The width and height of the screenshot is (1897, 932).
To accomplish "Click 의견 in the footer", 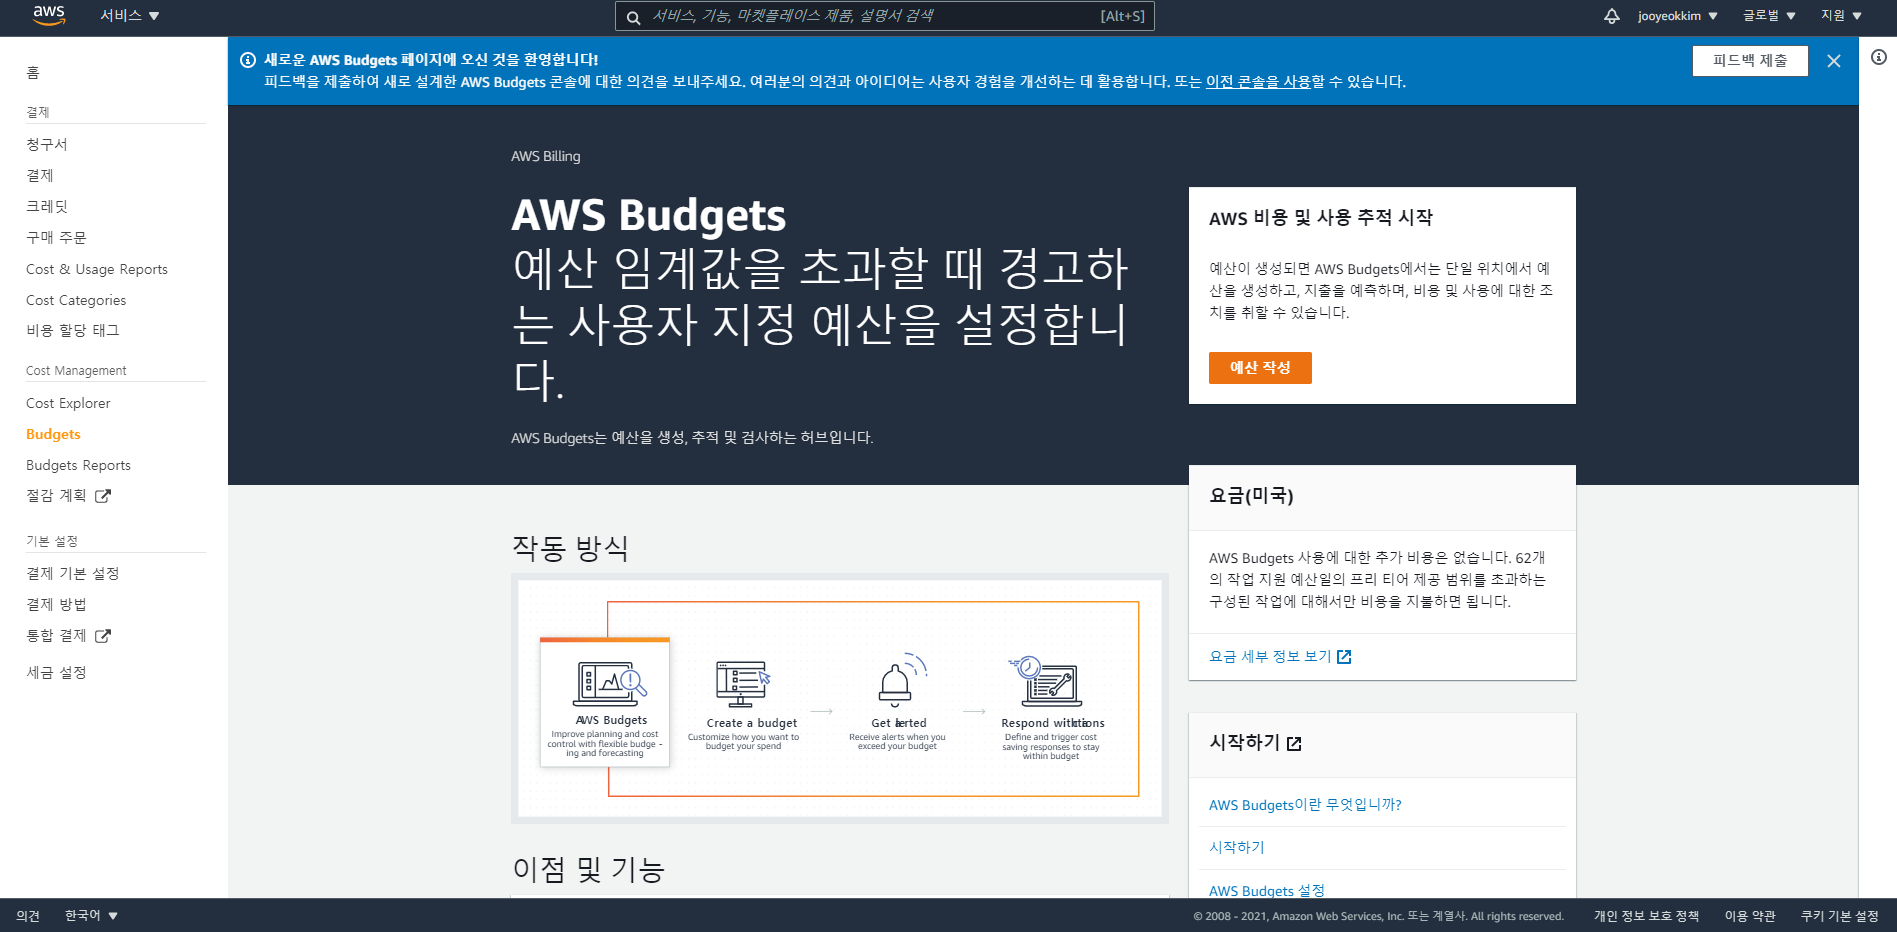I will coord(28,916).
